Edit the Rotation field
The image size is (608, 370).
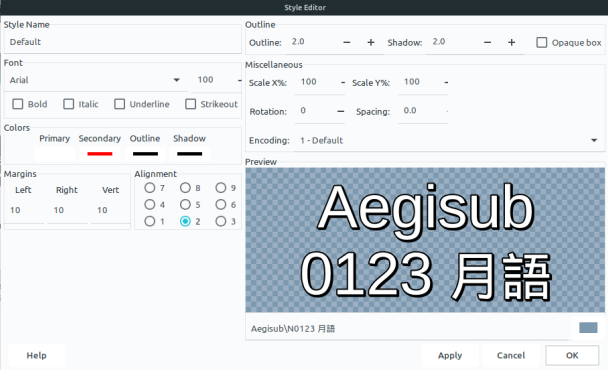315,111
